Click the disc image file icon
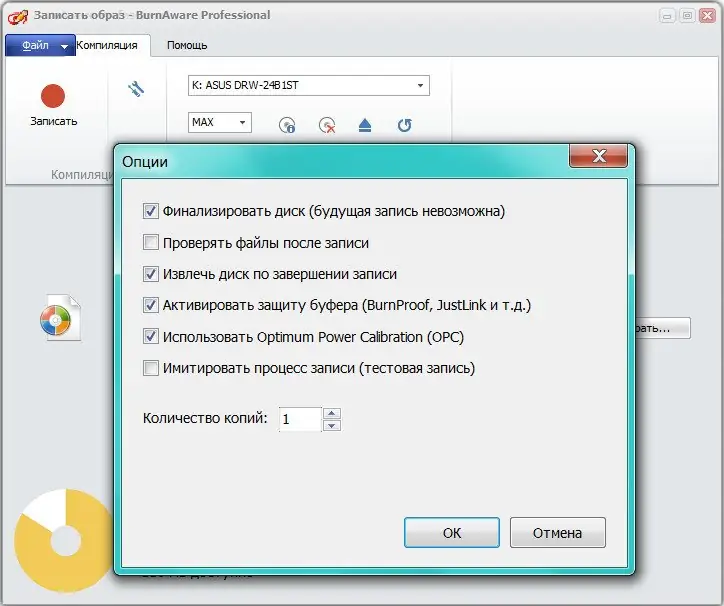Viewport: 724px width, 606px height. 60,318
